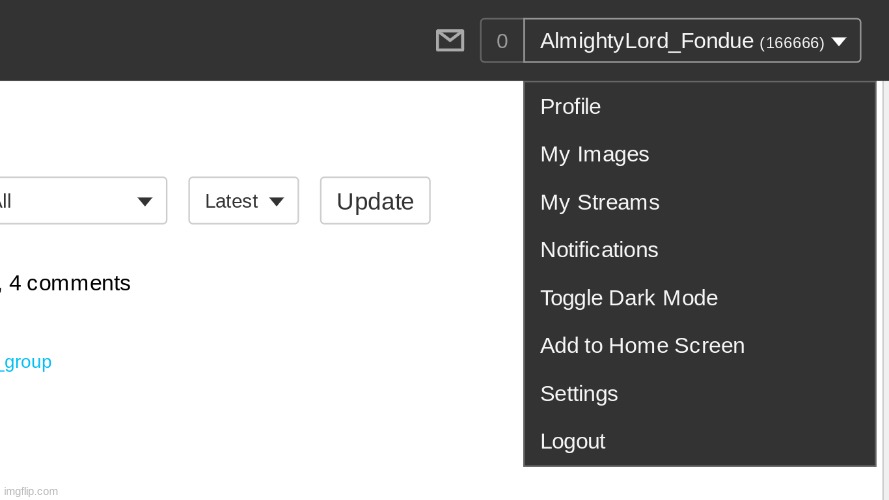Expand the partially visible All dropdown
The height and width of the screenshot is (500, 889).
(82, 201)
